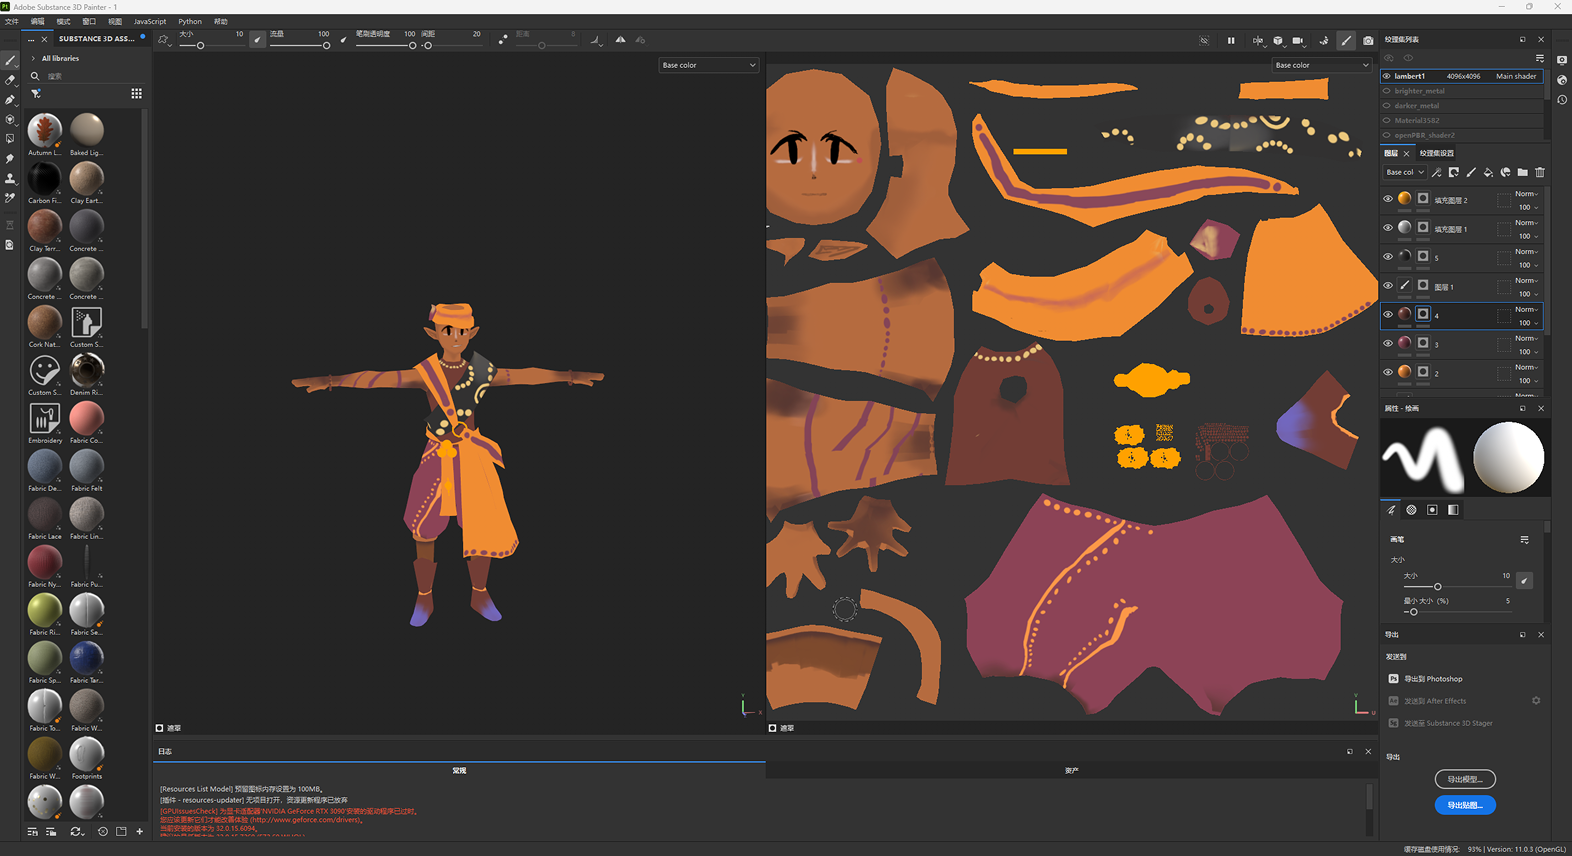Show the brighter_metal texture set

pos(1387,91)
